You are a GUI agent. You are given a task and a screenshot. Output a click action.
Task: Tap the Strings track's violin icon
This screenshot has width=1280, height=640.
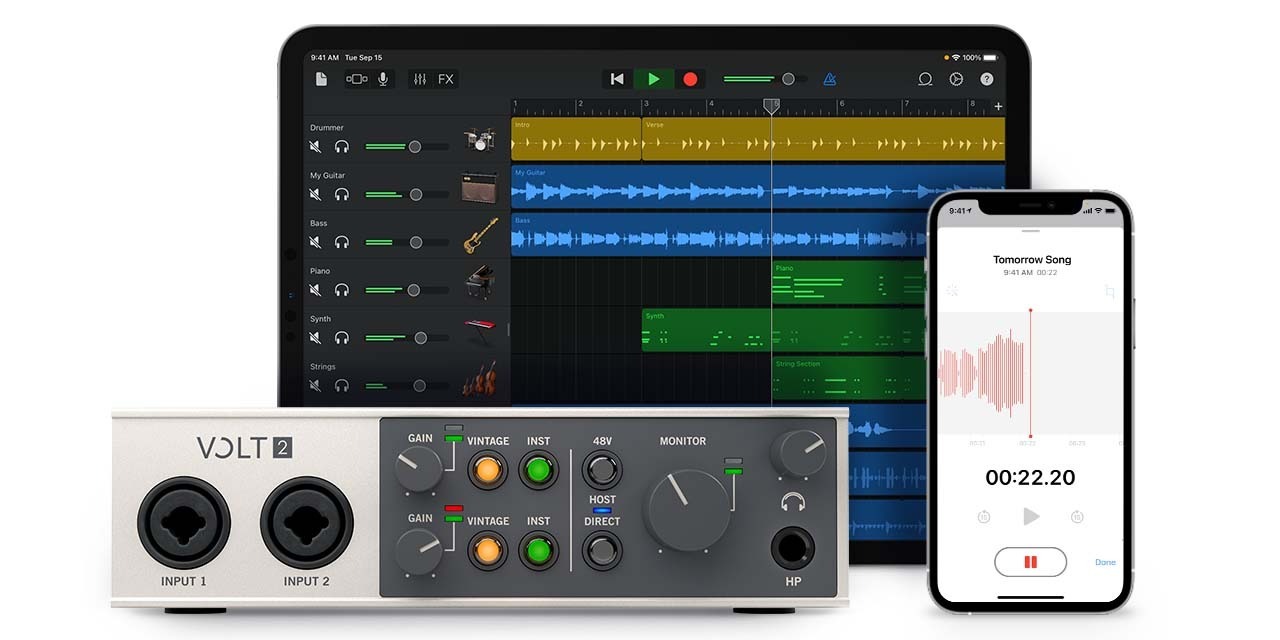coord(480,381)
